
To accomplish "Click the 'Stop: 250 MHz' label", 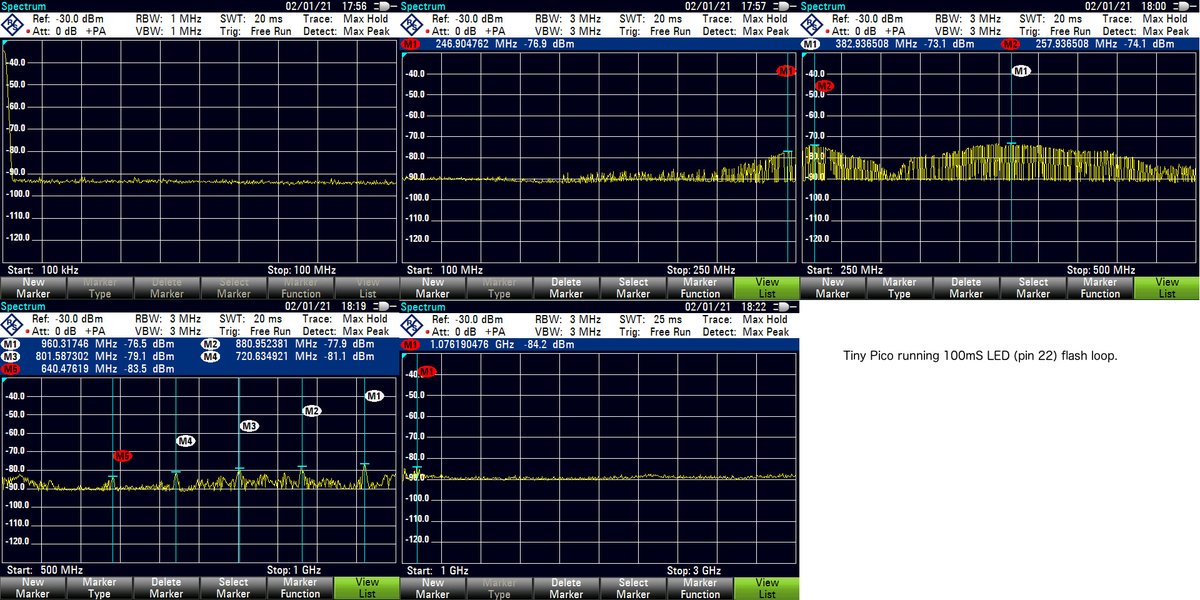I will tap(700, 270).
